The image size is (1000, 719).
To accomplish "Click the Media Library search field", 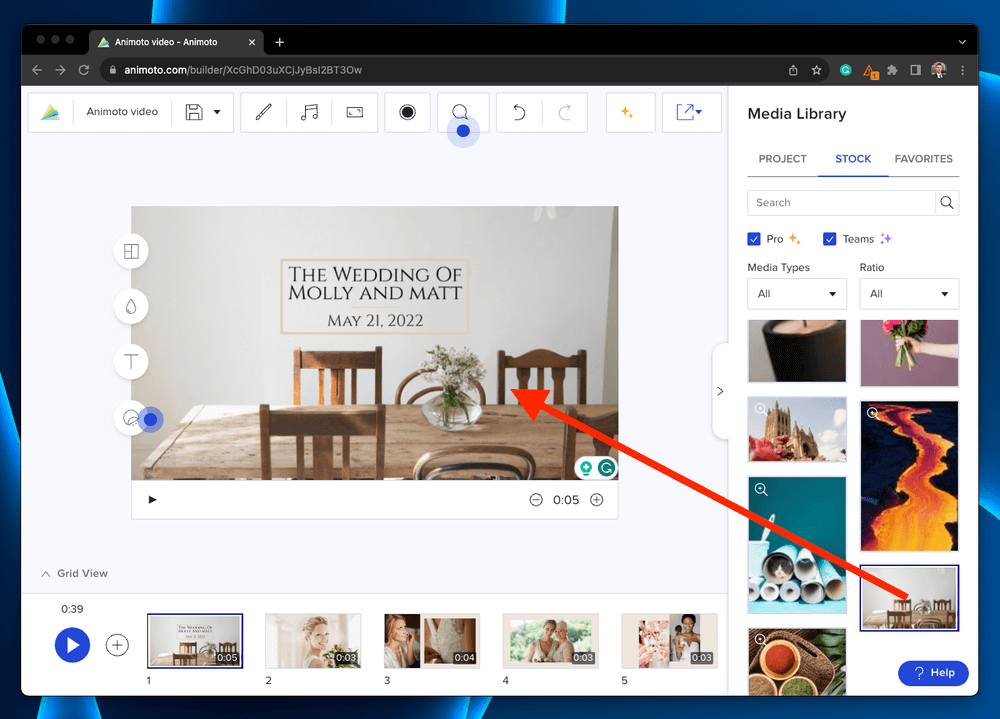I will [x=841, y=203].
